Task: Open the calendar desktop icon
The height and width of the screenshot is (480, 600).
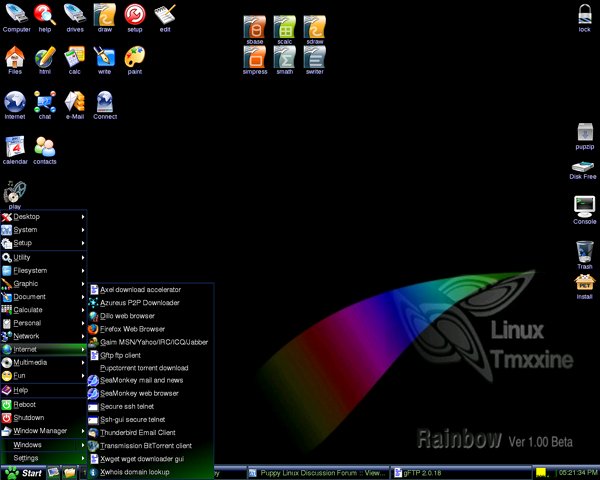Action: [15, 150]
